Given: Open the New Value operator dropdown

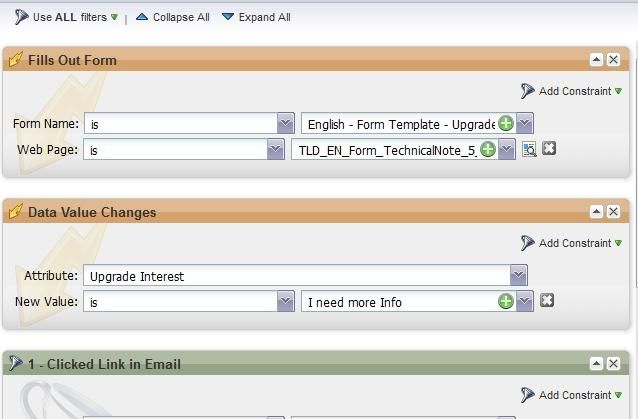Looking at the screenshot, I should [285, 301].
